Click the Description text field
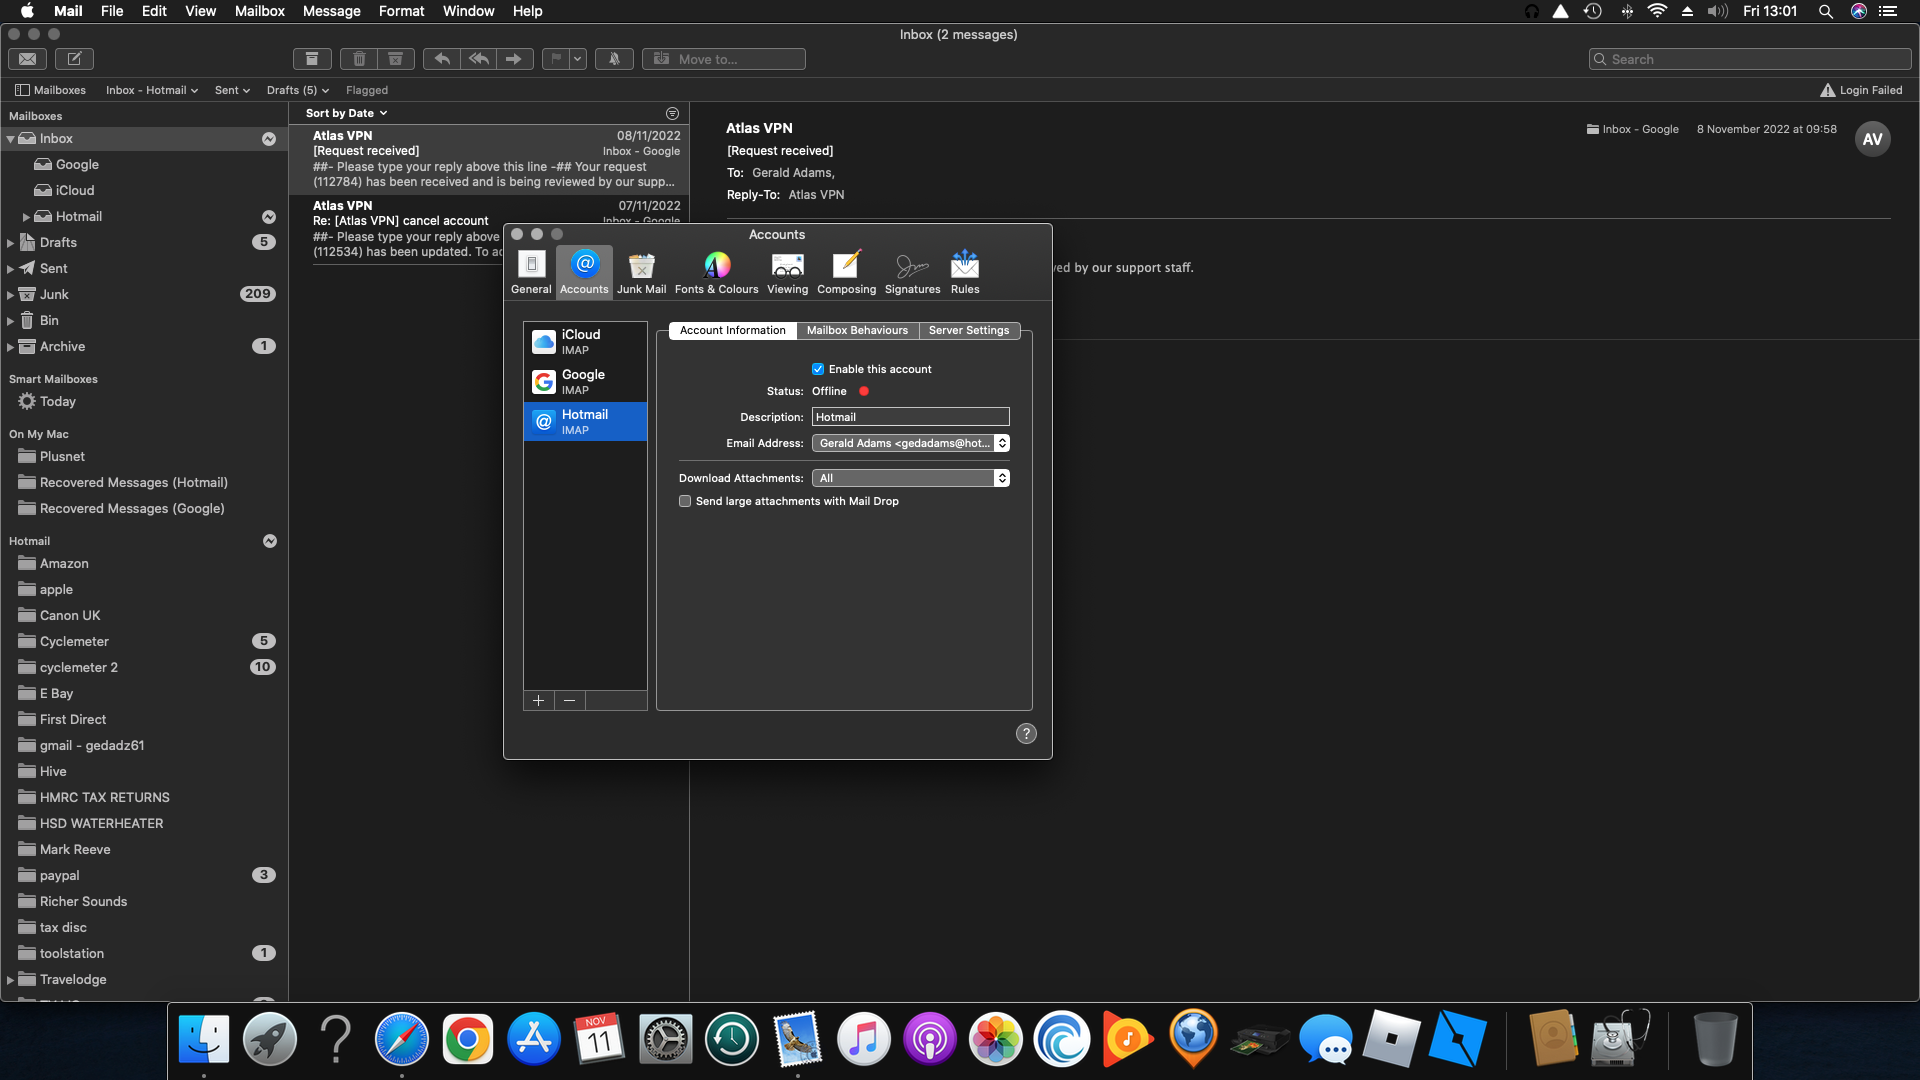This screenshot has width=1920, height=1080. [910, 417]
